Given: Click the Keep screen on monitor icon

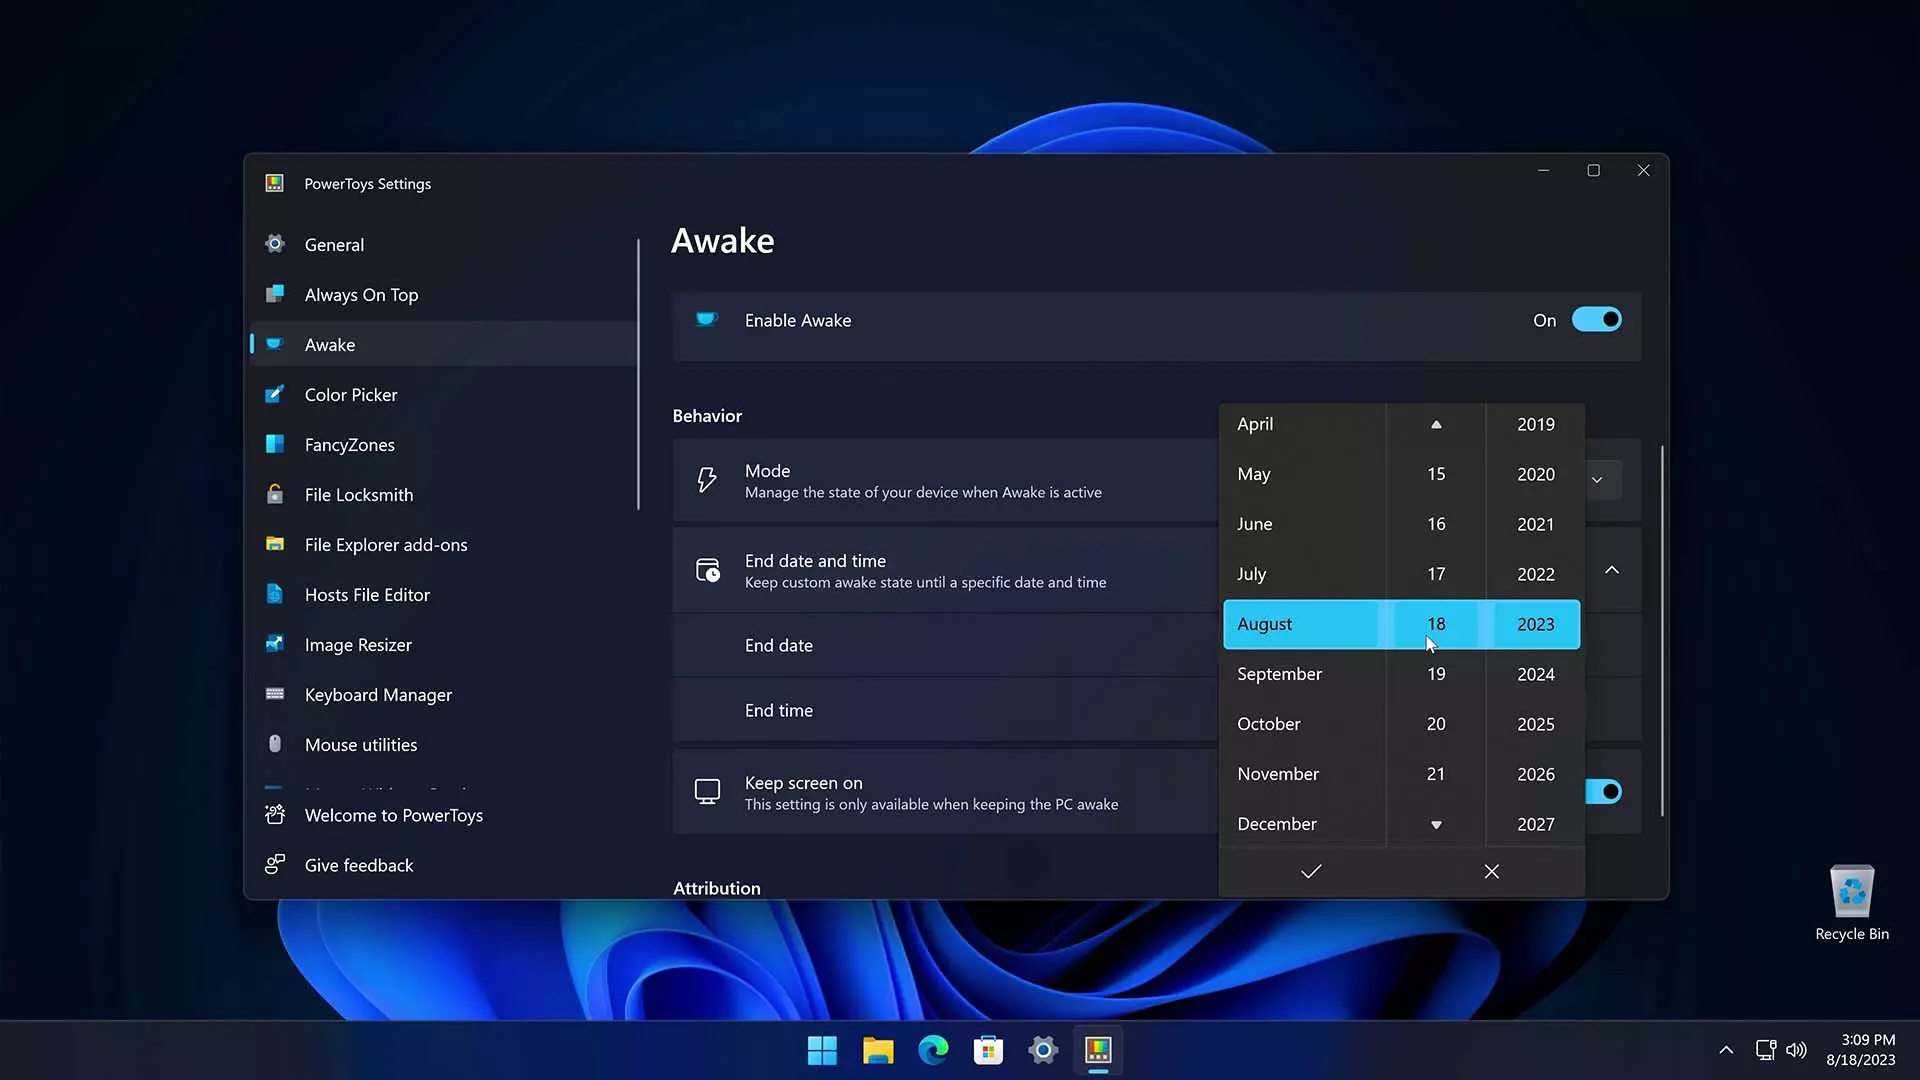Looking at the screenshot, I should click(707, 792).
